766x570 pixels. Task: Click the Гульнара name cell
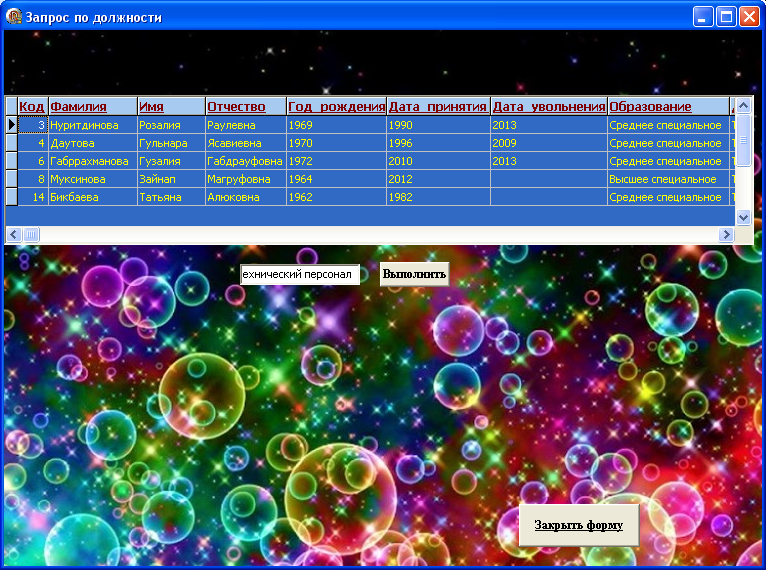coord(171,143)
